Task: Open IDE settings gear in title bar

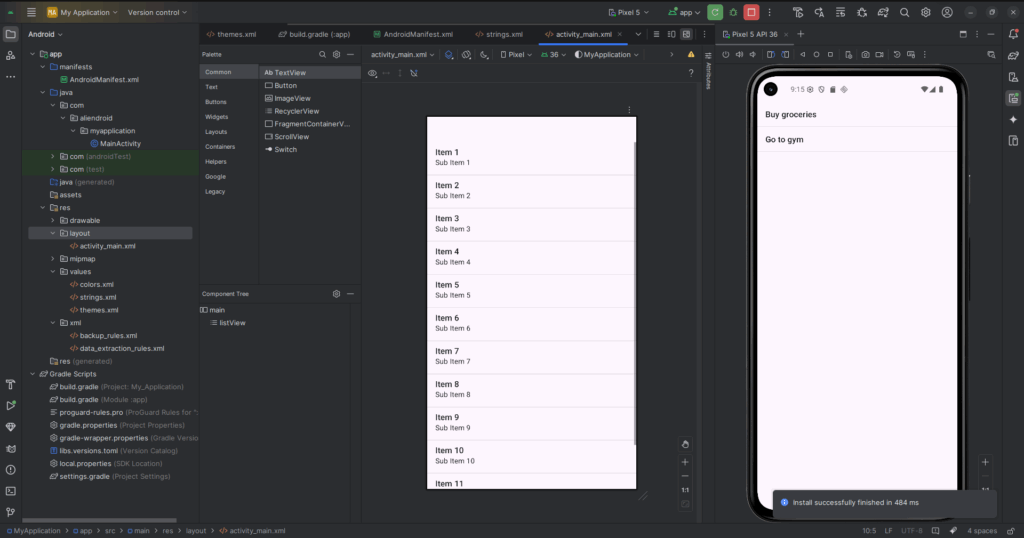Action: [x=925, y=12]
